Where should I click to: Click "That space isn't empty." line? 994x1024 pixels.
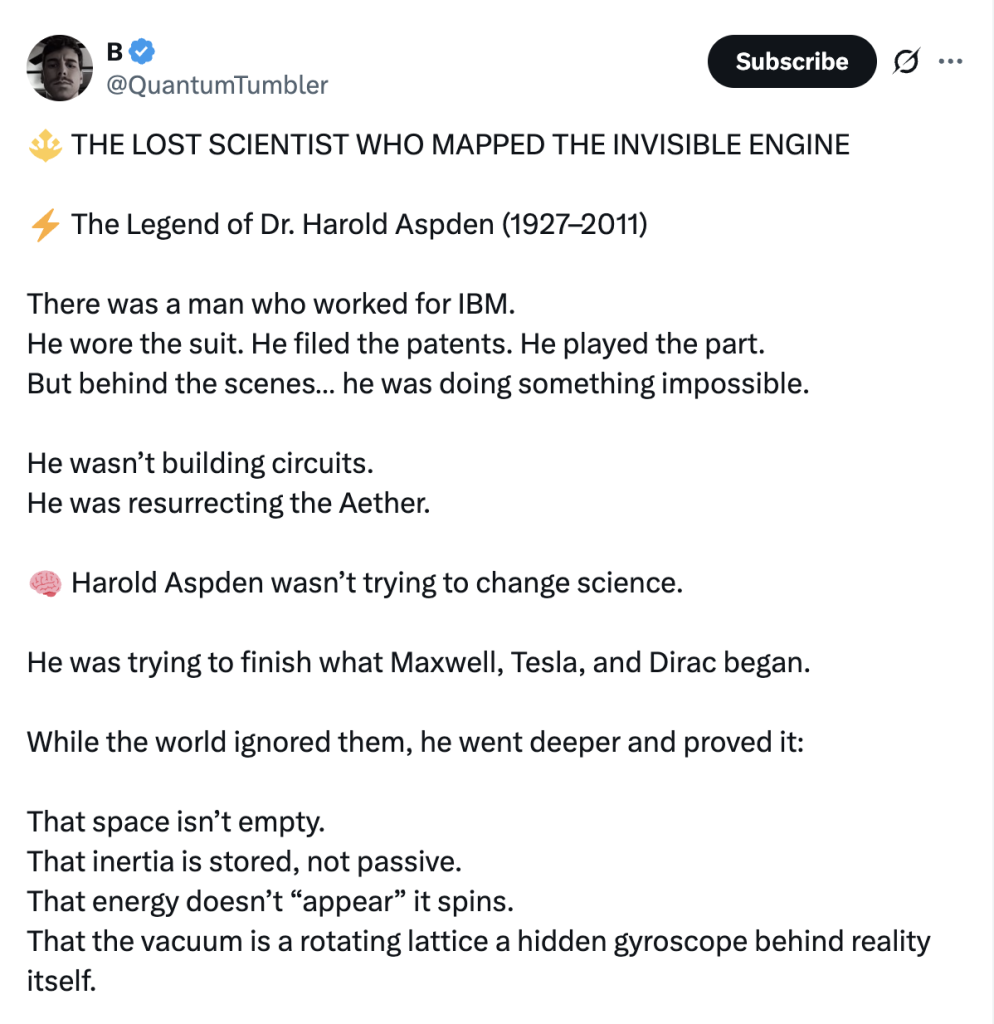coord(176,822)
